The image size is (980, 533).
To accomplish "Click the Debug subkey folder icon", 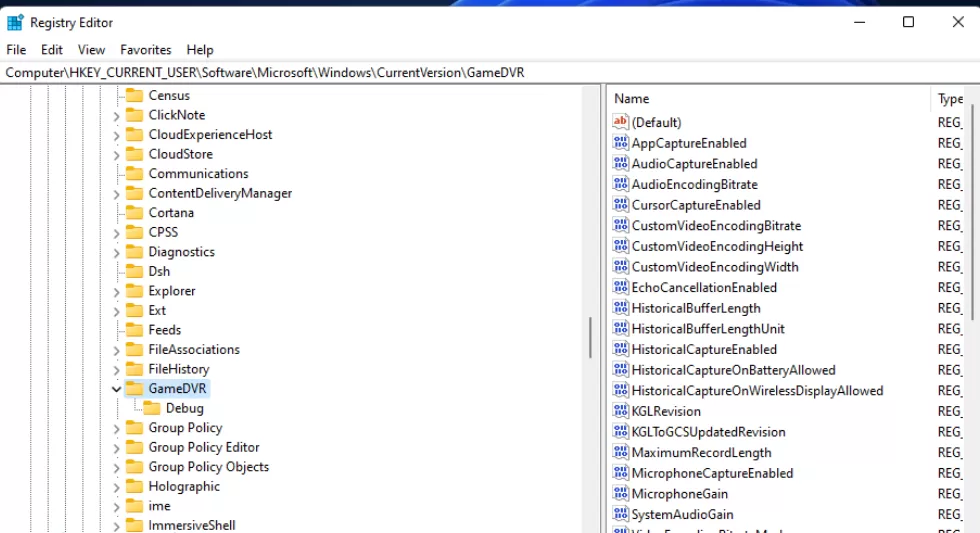I will [x=152, y=408].
